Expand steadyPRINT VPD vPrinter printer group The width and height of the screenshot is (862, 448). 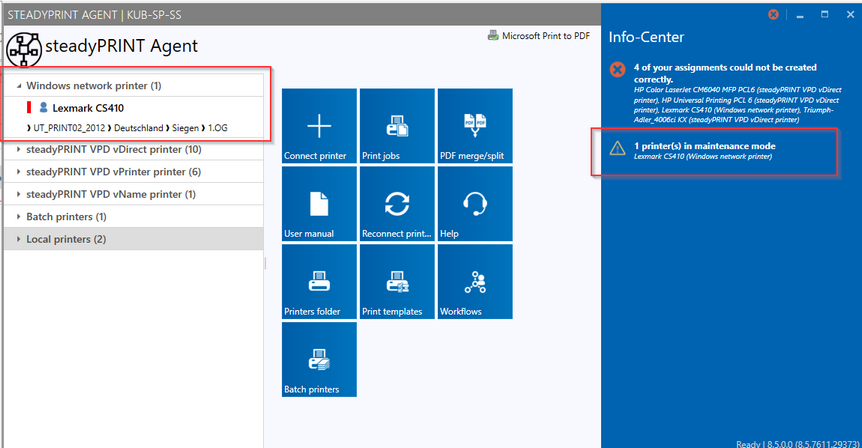click(x=19, y=172)
